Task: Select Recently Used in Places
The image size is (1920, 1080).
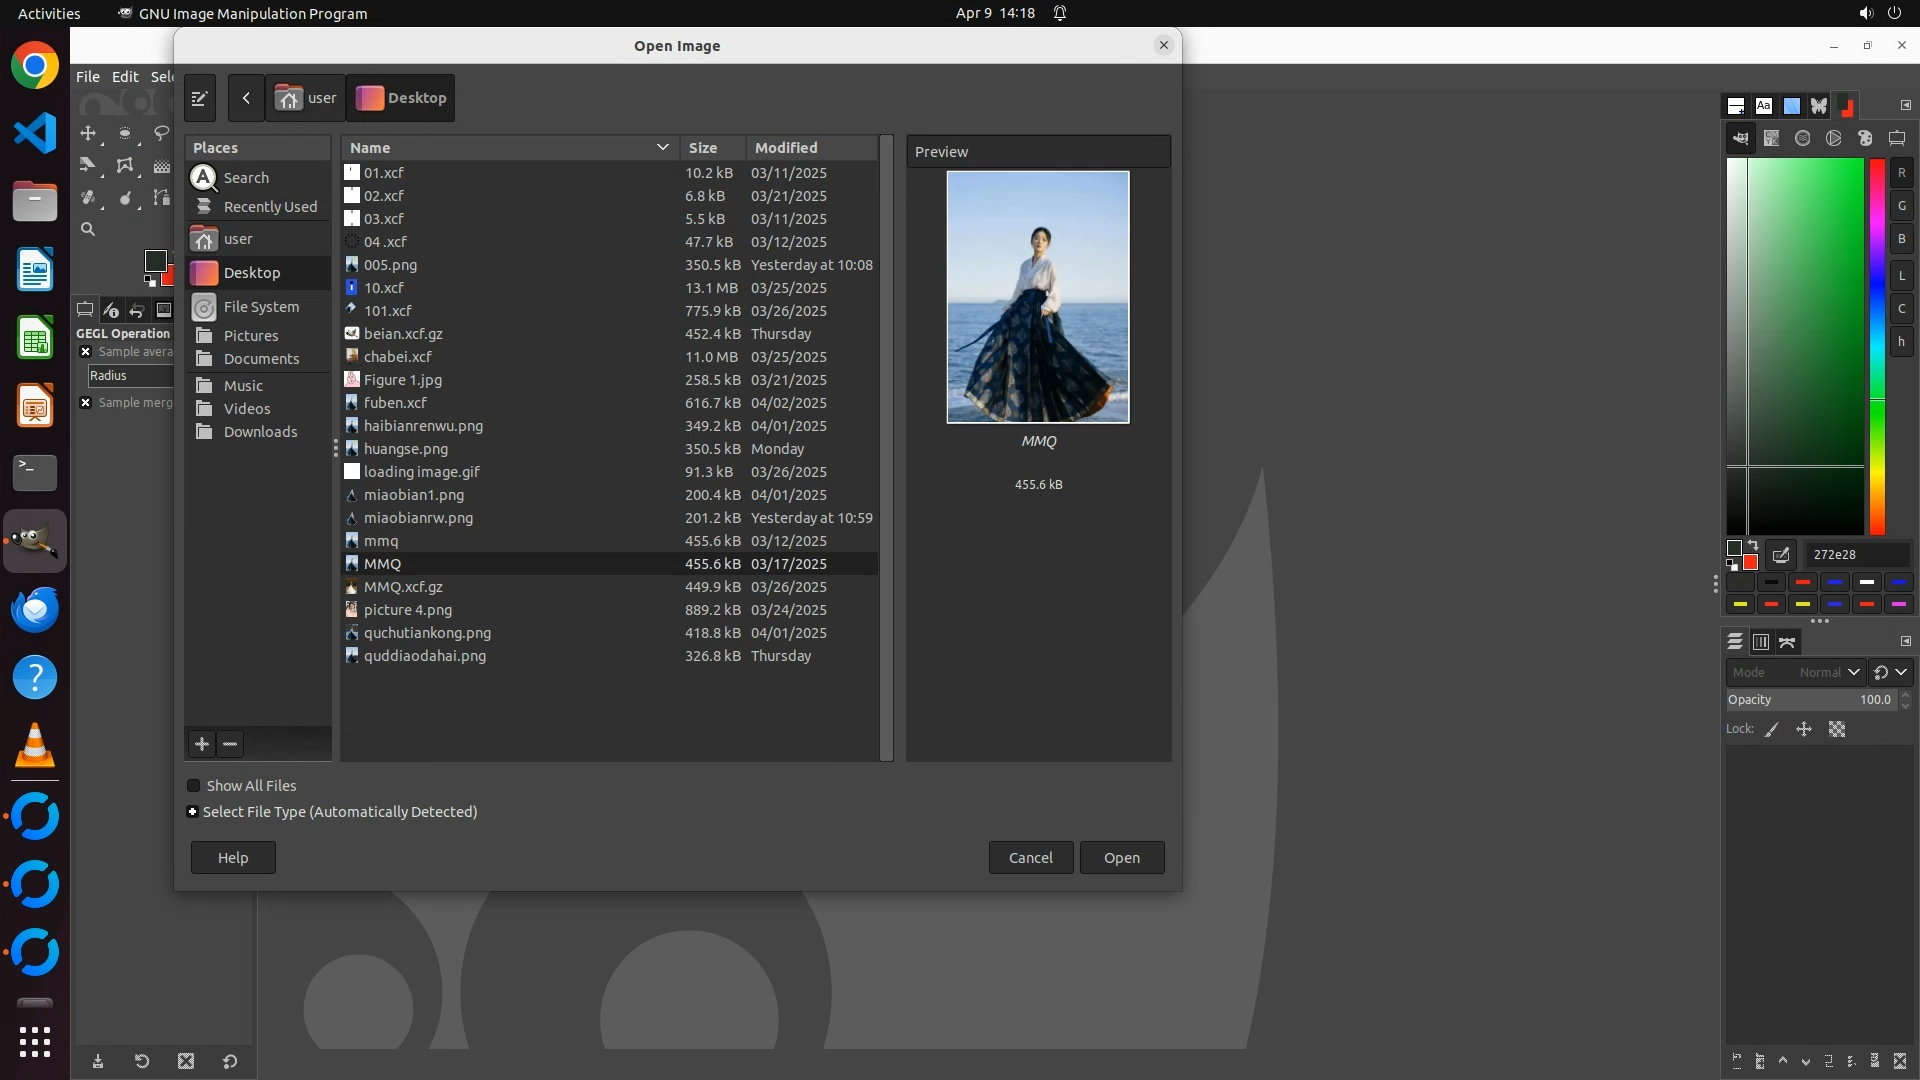Action: click(x=269, y=207)
